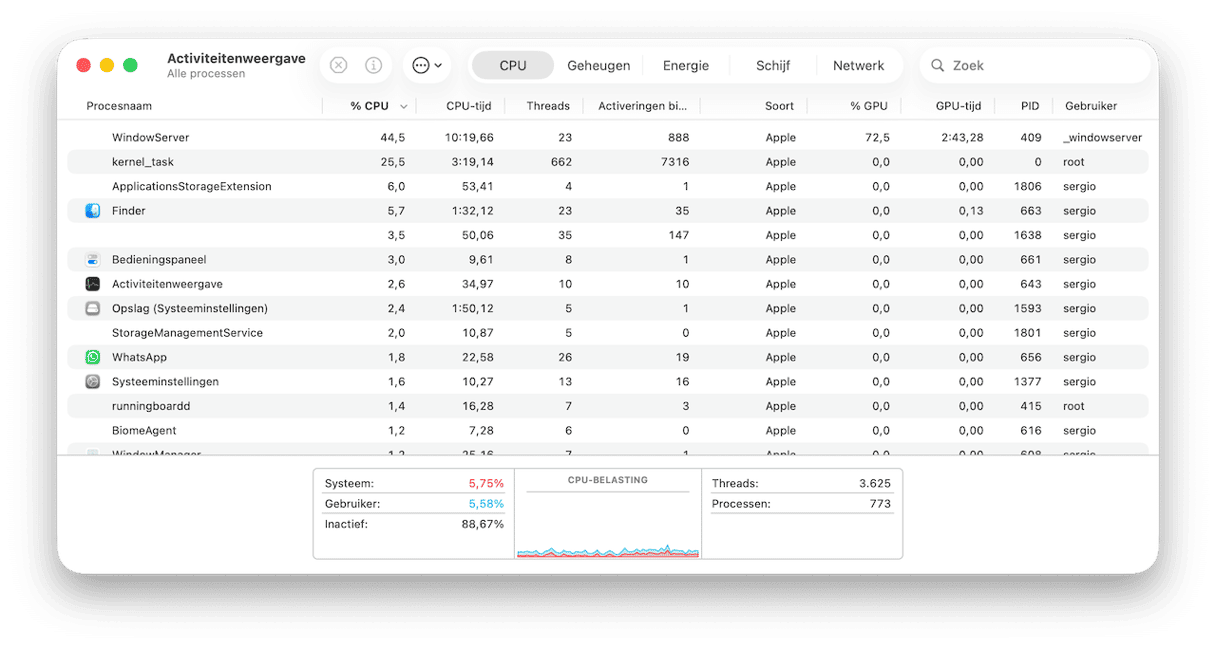Select the WindowServer process row
This screenshot has height=649, width=1216.
[608, 138]
